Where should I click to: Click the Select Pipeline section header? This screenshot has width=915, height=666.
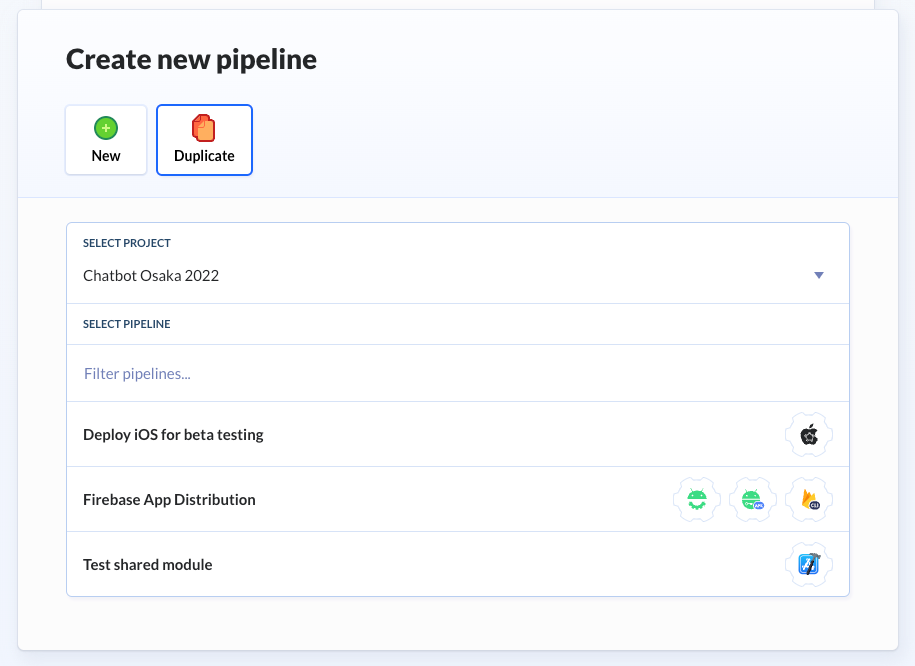127,324
